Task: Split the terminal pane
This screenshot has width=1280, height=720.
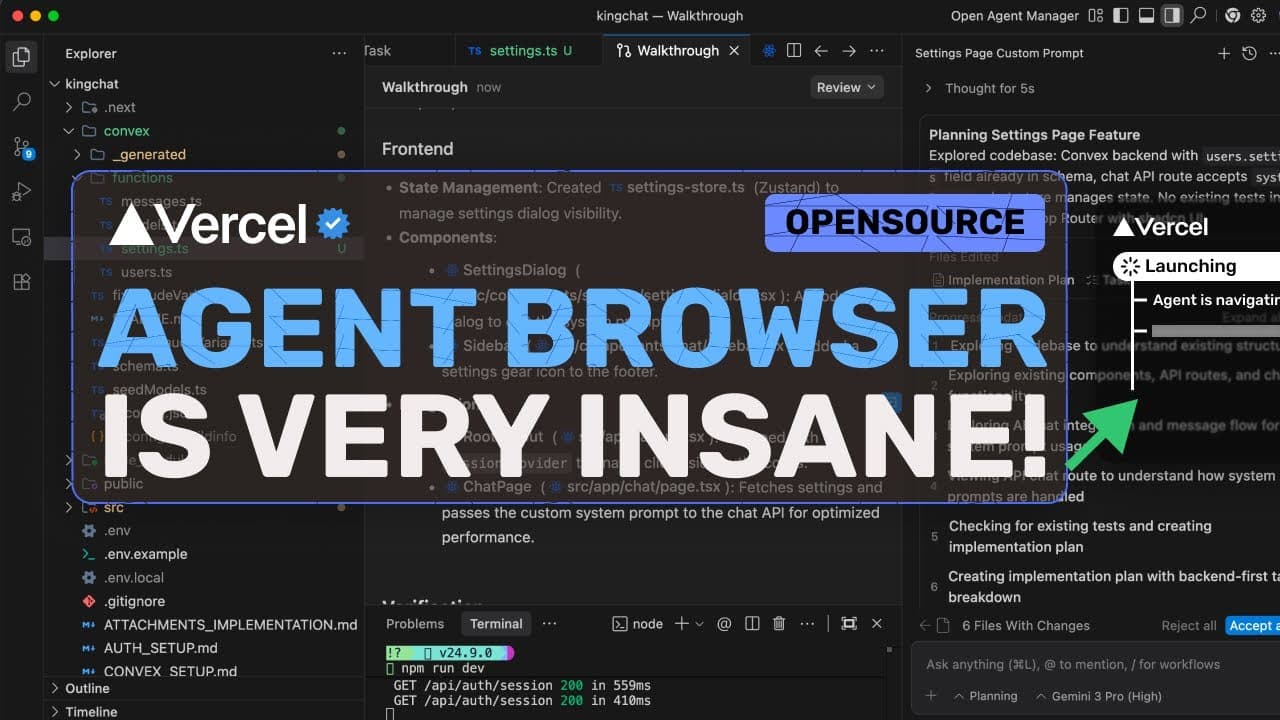Action: [752, 623]
